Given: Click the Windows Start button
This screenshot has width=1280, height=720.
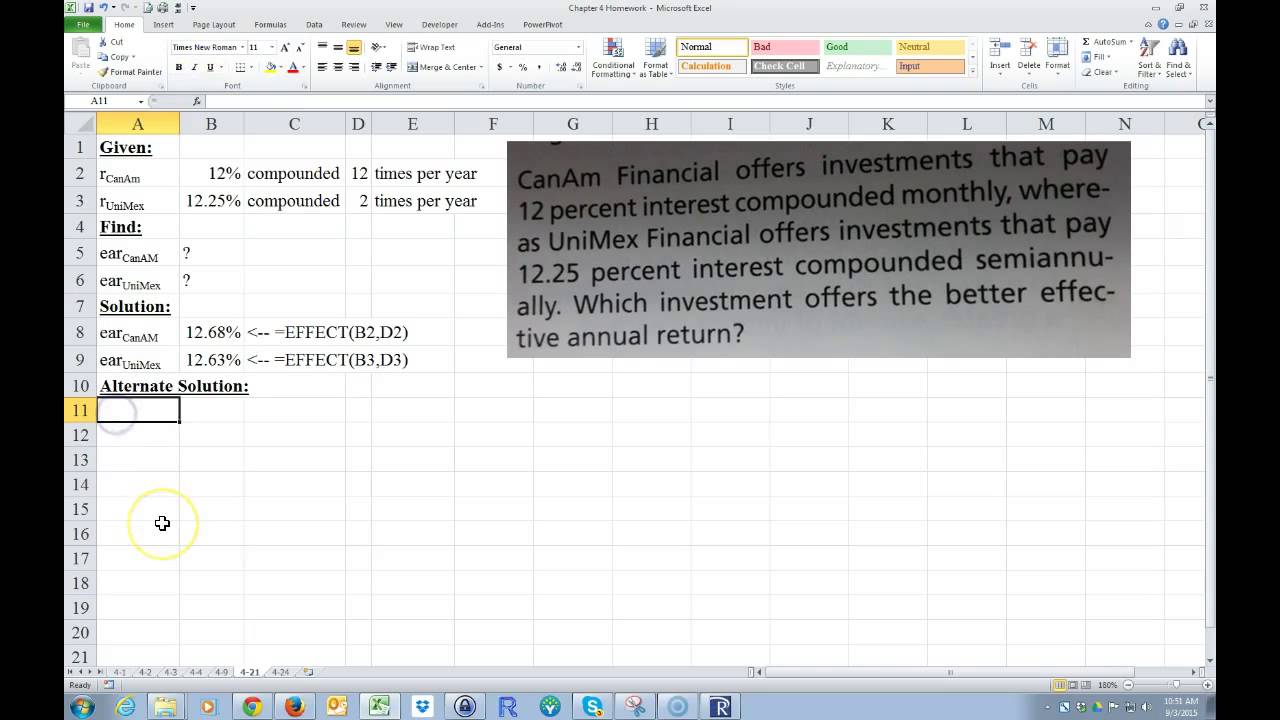Looking at the screenshot, I should click(82, 706).
